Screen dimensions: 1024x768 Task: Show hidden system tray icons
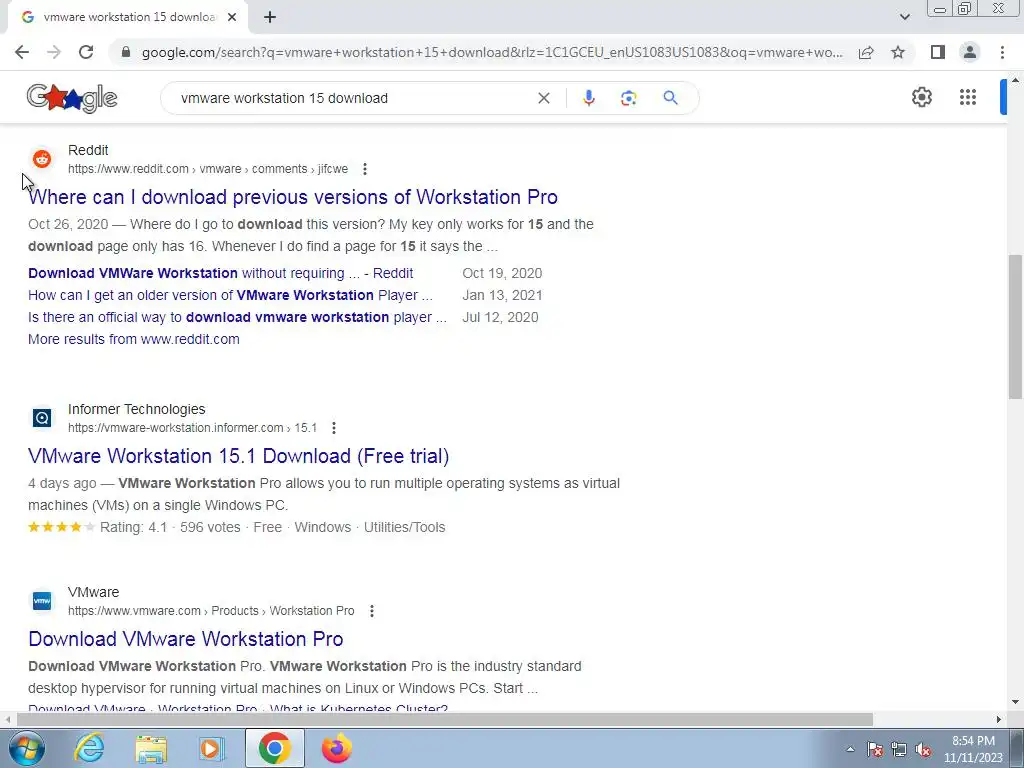(x=850, y=749)
